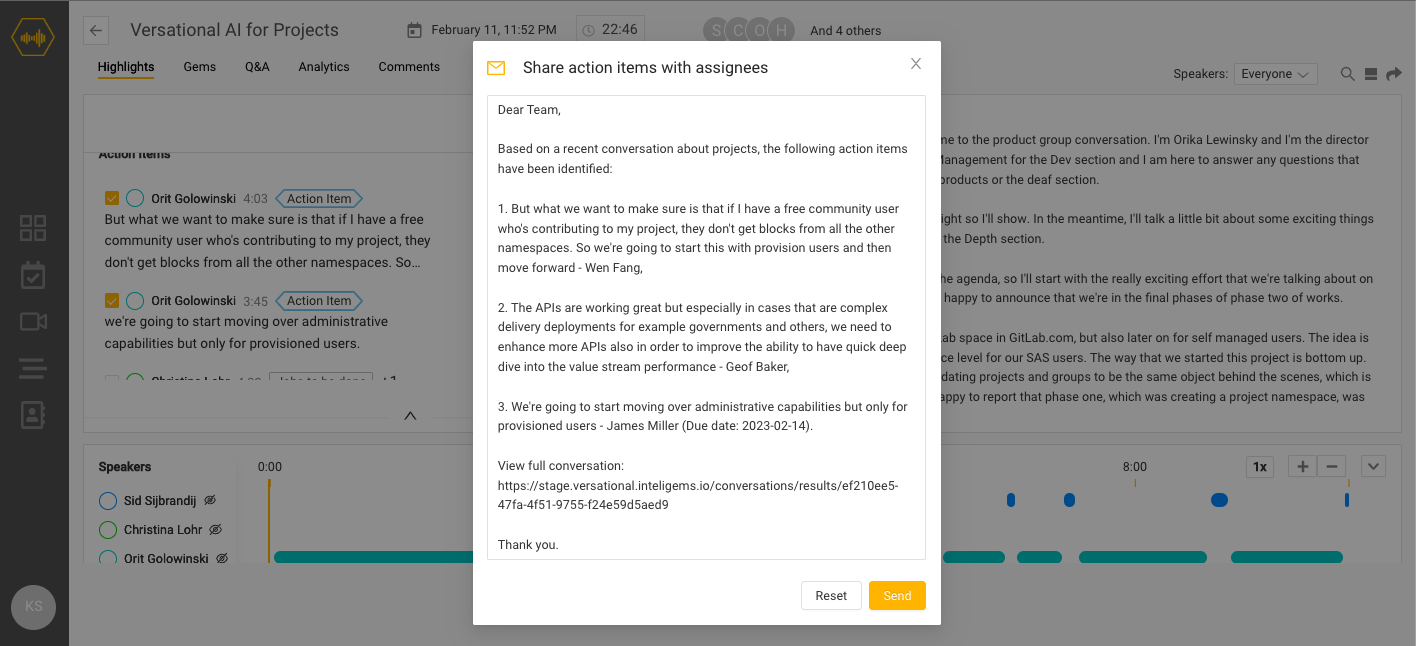
Task: Click inside the email message text area
Action: tap(706, 327)
